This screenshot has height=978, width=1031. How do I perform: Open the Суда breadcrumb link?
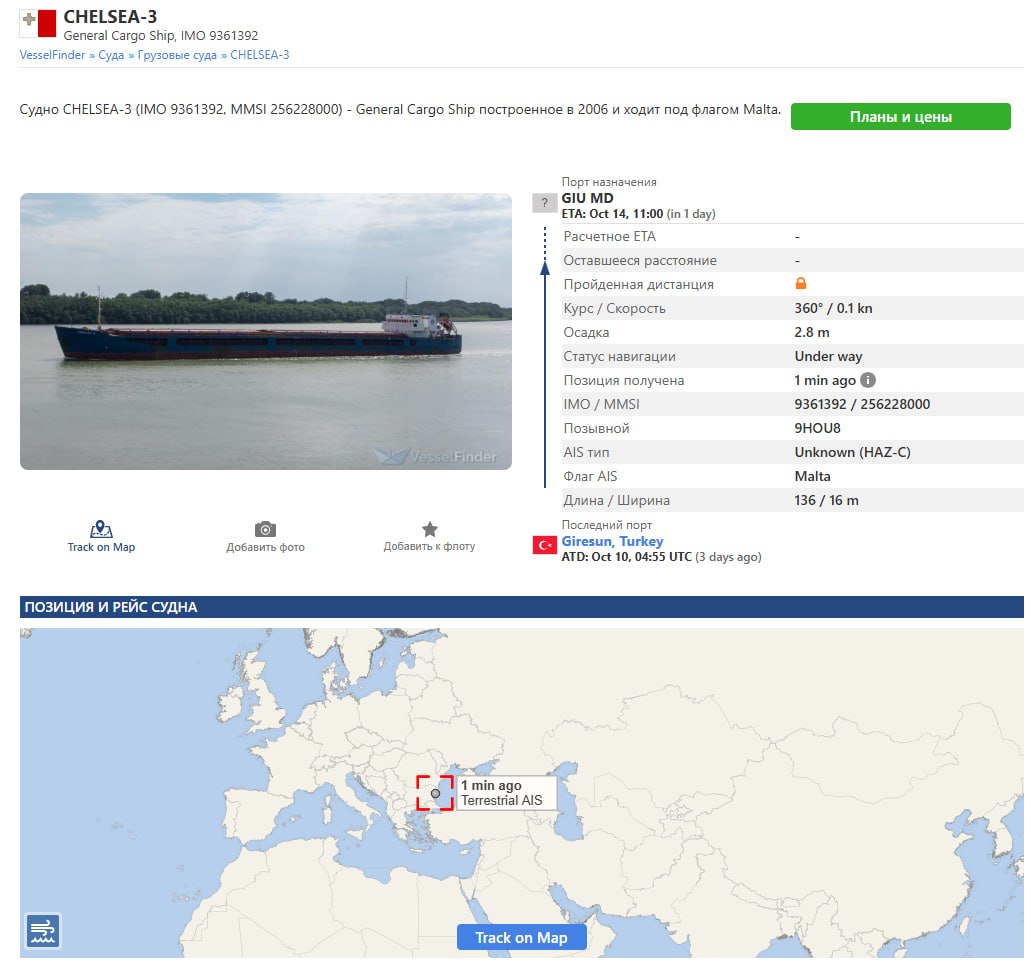click(111, 55)
